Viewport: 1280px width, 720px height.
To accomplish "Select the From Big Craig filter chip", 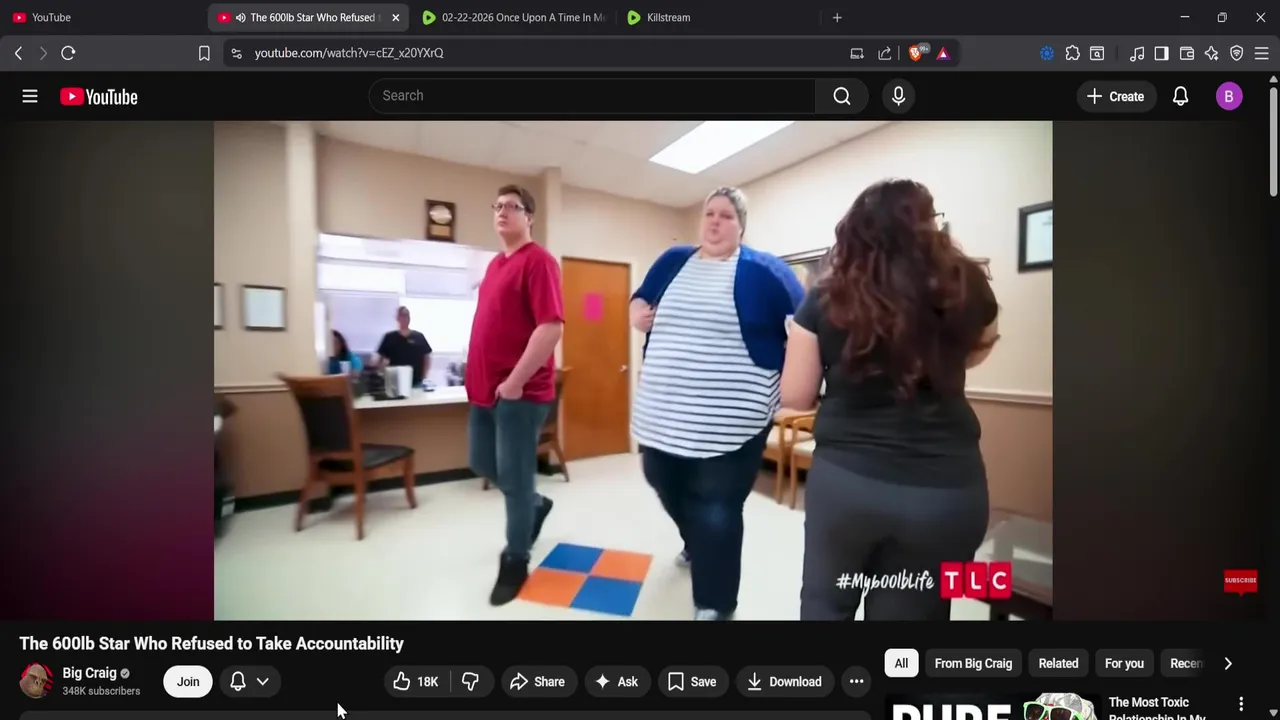I will 973,663.
